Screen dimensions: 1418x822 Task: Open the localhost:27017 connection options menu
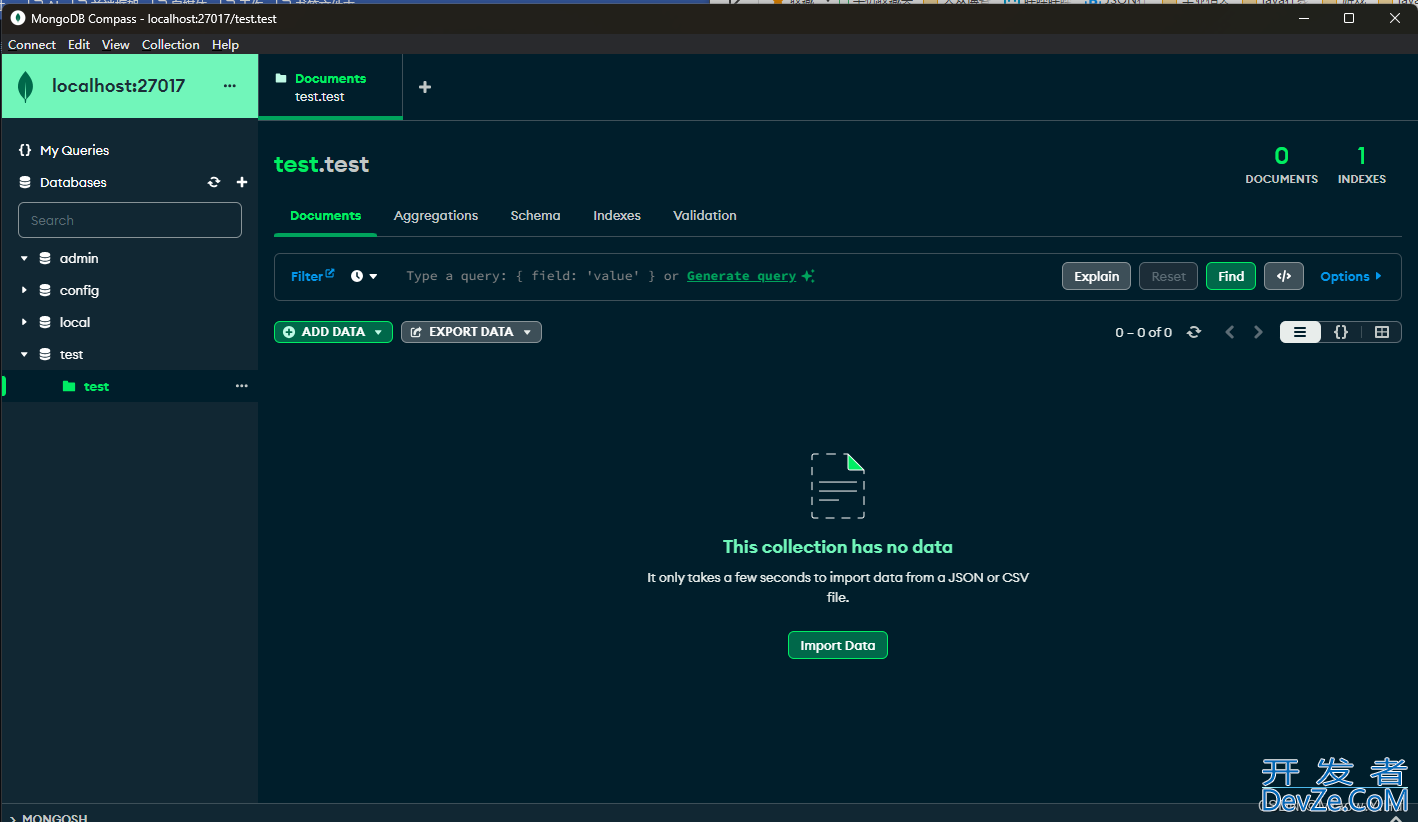tap(230, 86)
